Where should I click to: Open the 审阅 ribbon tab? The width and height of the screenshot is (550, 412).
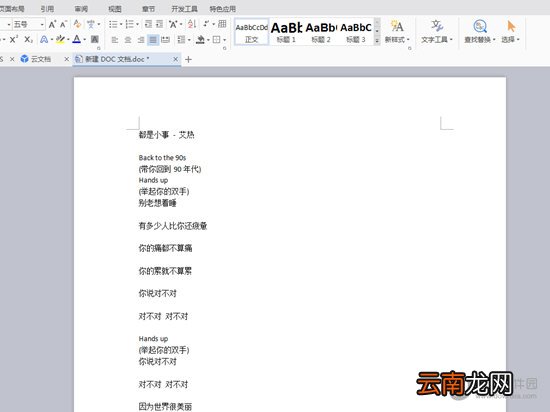pyautogui.click(x=81, y=9)
